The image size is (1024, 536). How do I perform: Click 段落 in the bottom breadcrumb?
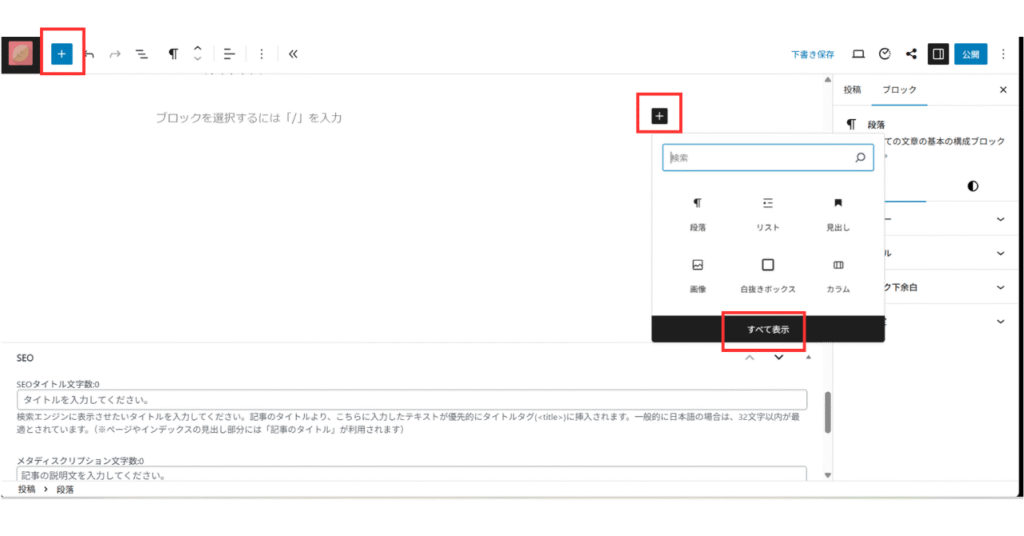[x=65, y=489]
